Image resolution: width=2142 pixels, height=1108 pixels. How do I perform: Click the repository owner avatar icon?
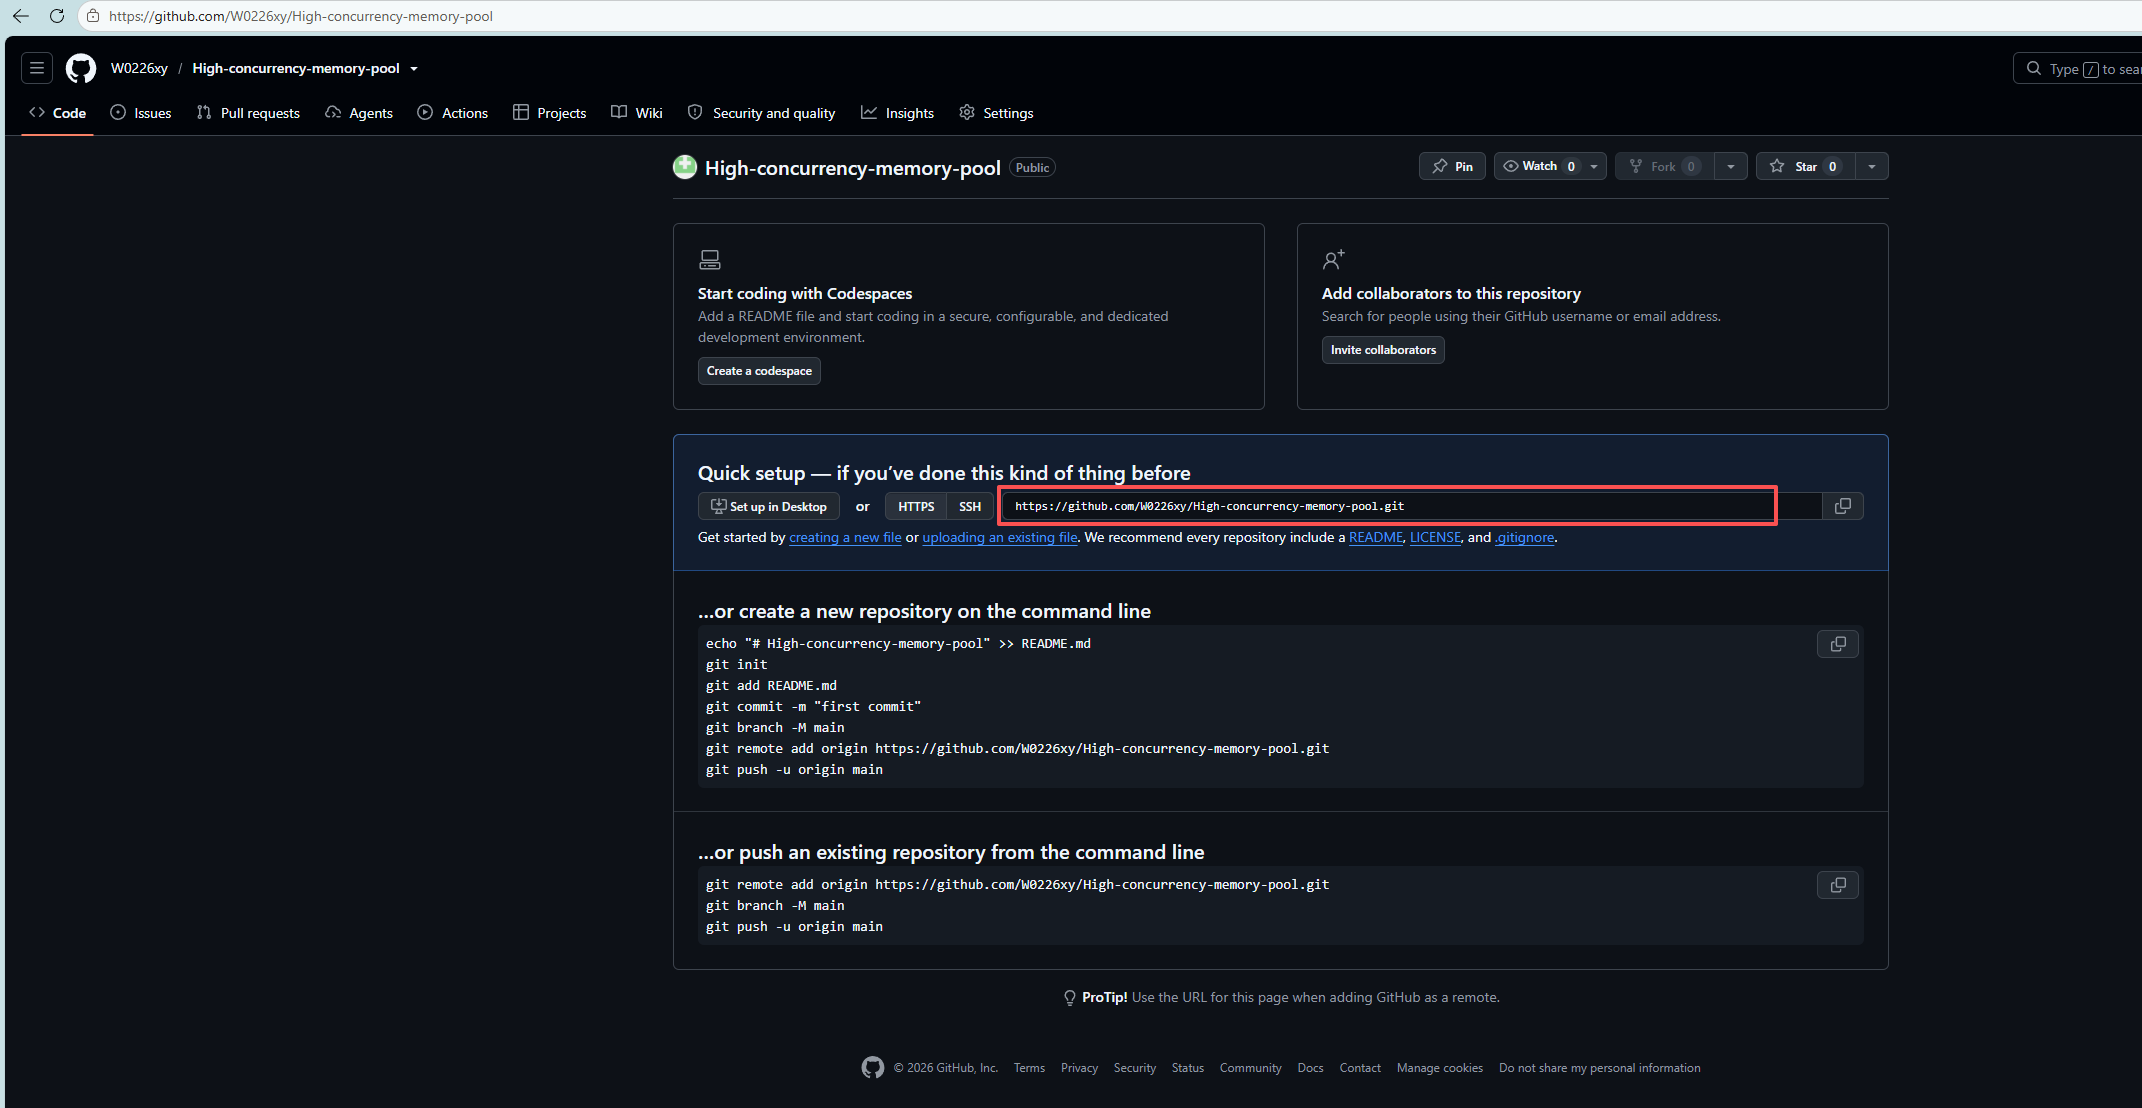click(x=685, y=167)
